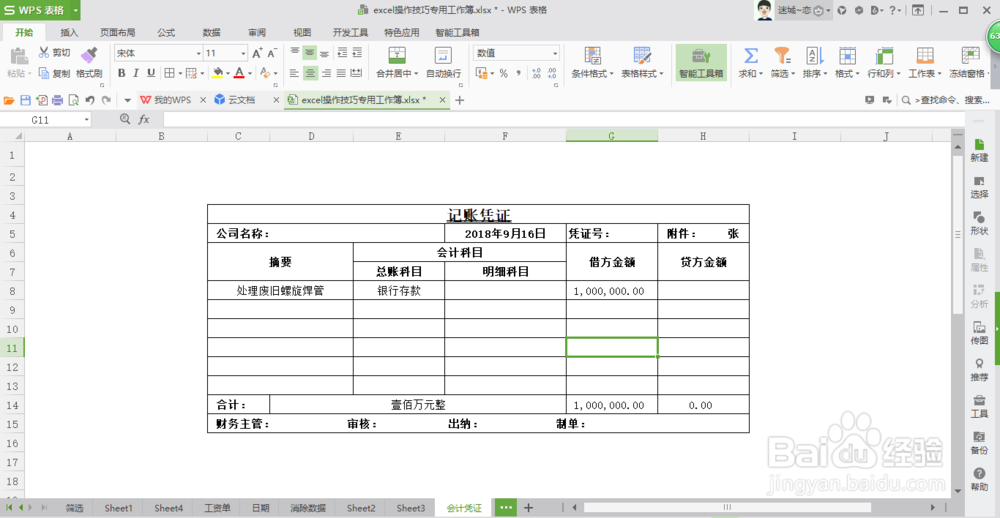1000x518 pixels.
Task: Add a new sheet with the plus button
Action: (528, 508)
